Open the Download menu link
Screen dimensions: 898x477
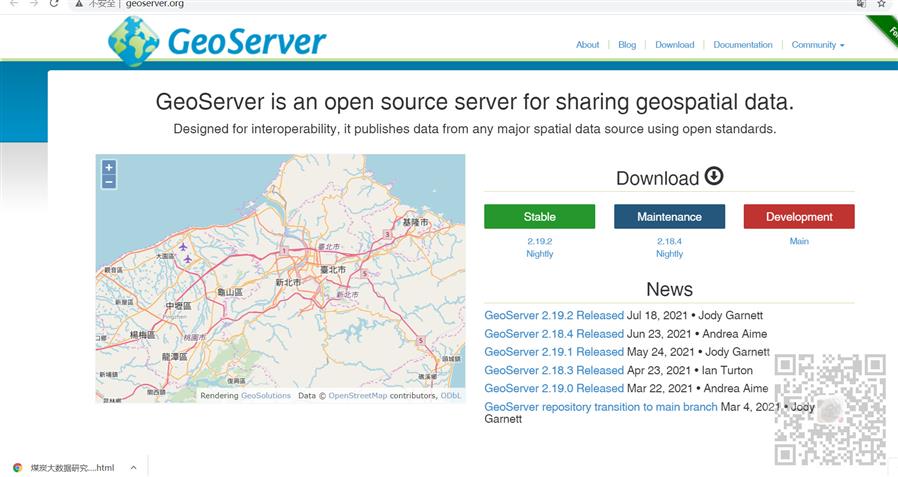pyautogui.click(x=675, y=45)
